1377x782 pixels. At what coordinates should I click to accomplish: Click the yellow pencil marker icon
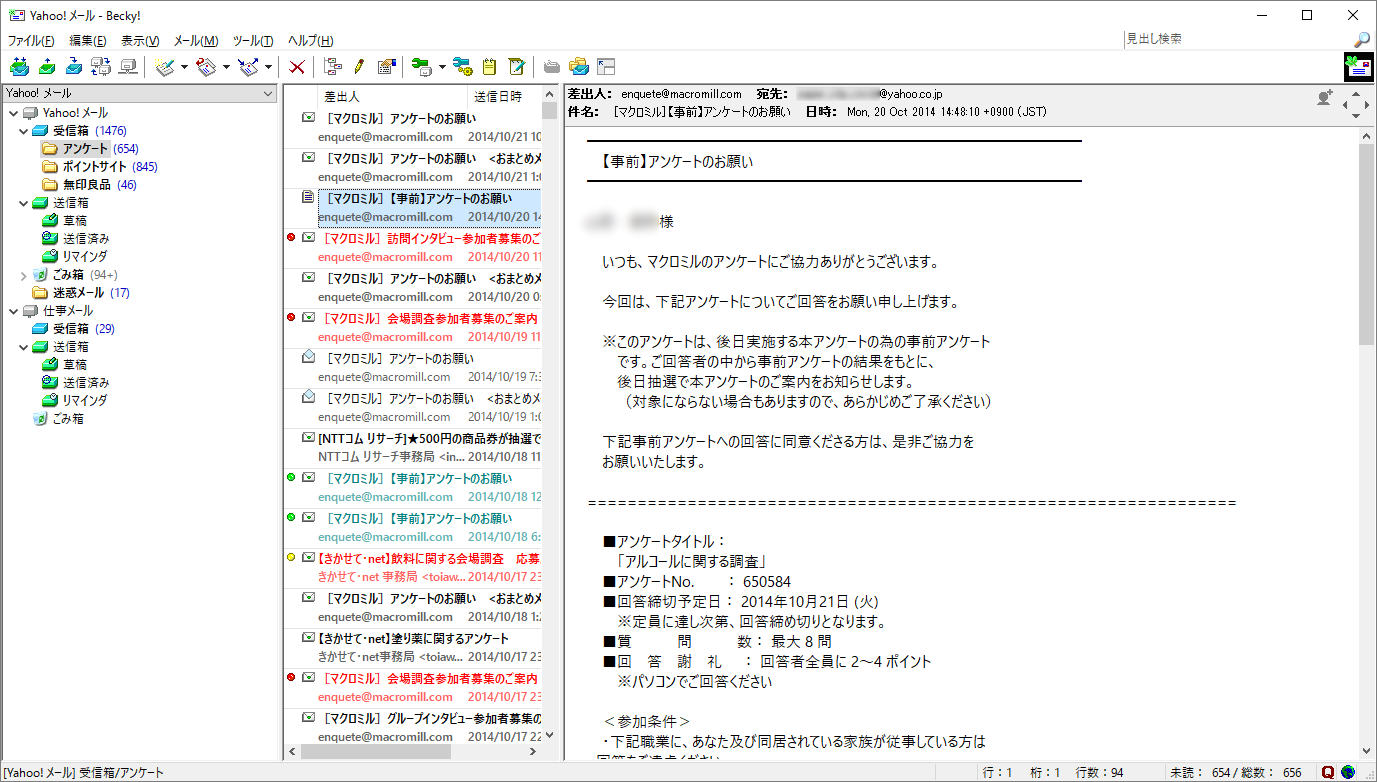pyautogui.click(x=360, y=67)
